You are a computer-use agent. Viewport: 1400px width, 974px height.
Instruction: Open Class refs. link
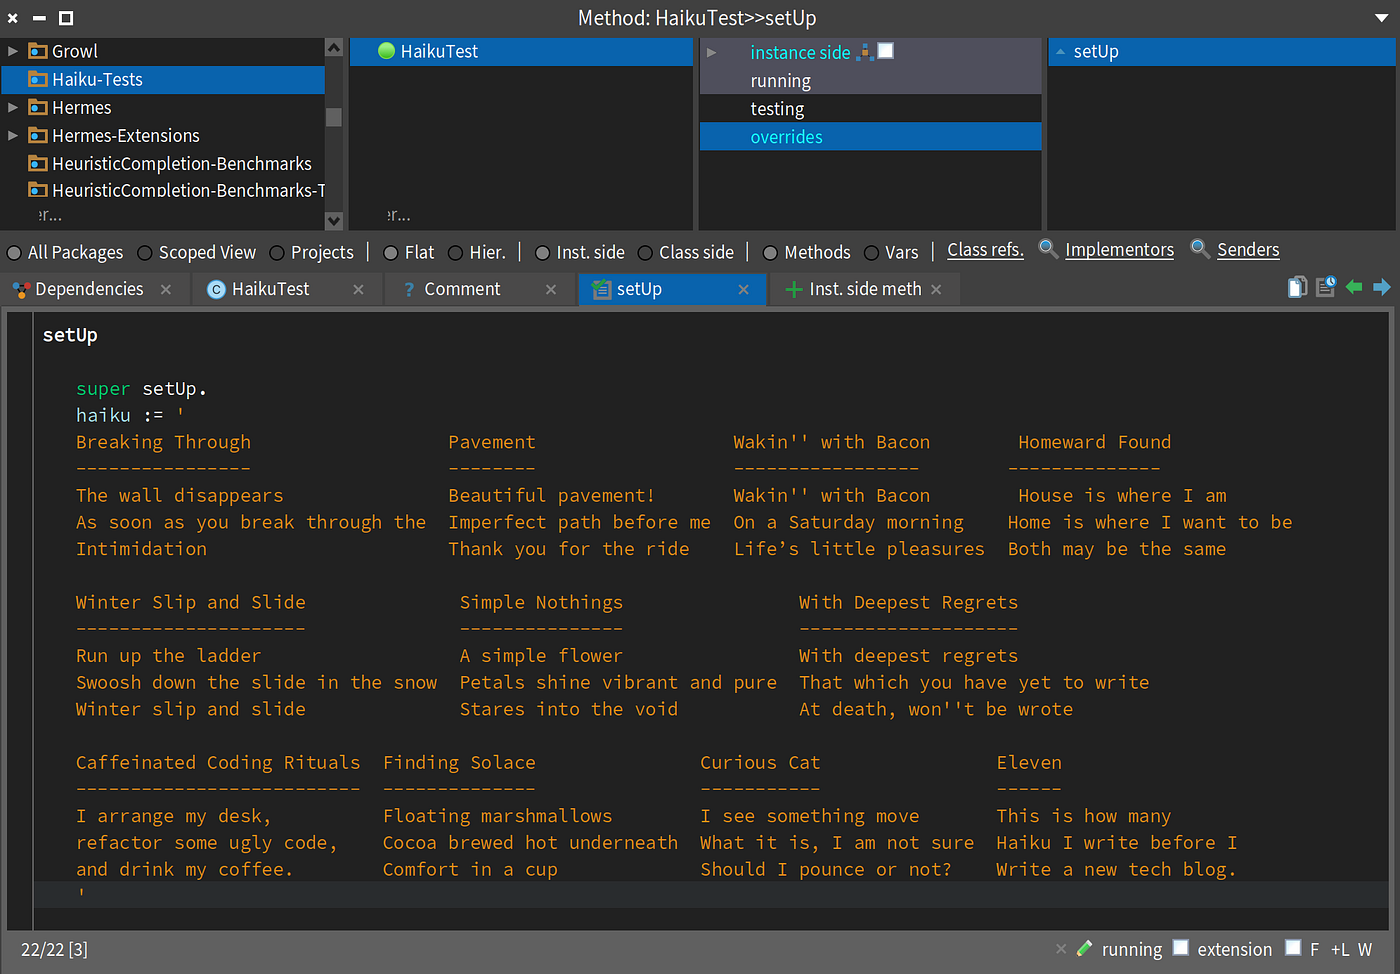pos(985,250)
